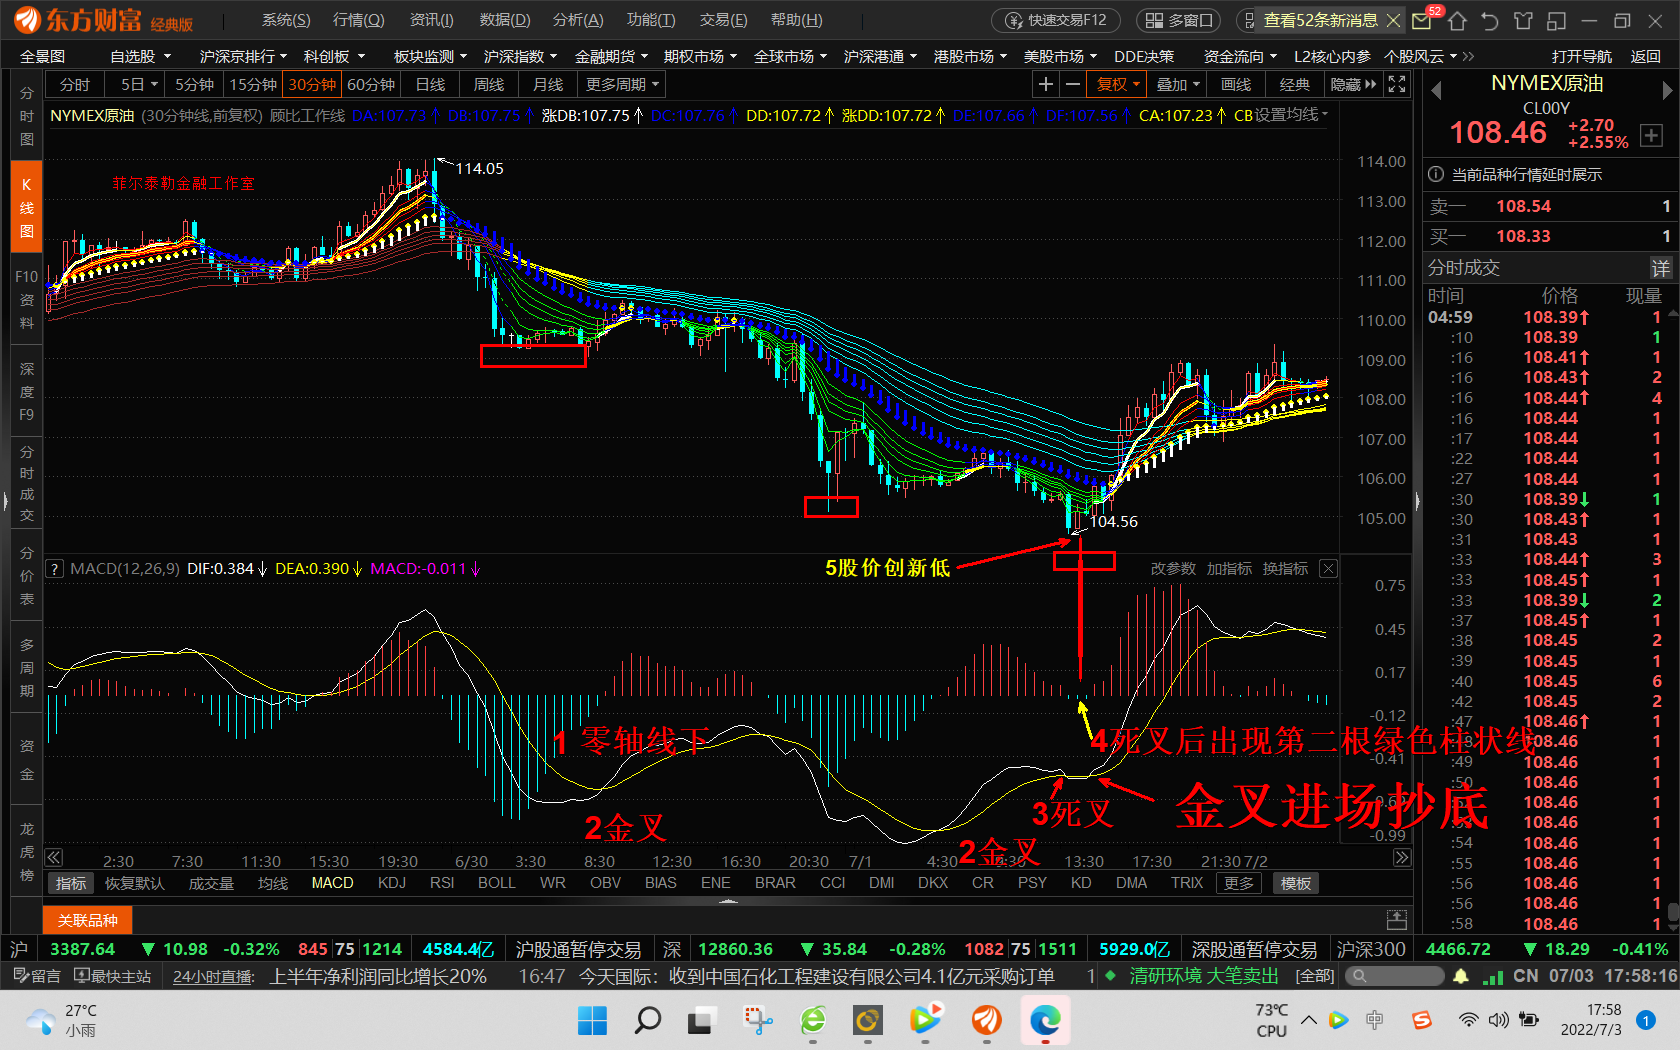Image resolution: width=1680 pixels, height=1050 pixels.
Task: Click the skin (shirt) icon
Action: (x=1523, y=20)
